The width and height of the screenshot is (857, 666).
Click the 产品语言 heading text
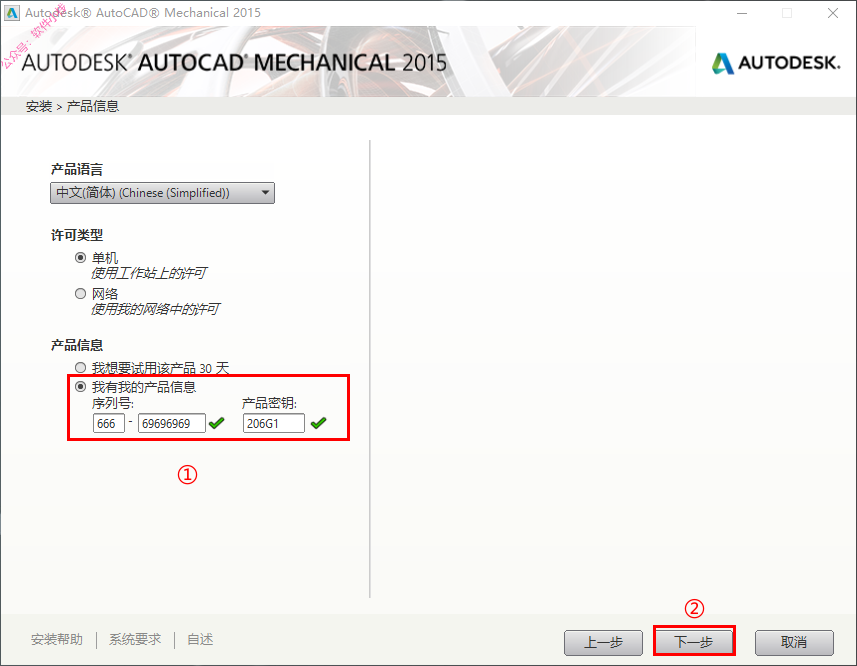click(x=77, y=169)
